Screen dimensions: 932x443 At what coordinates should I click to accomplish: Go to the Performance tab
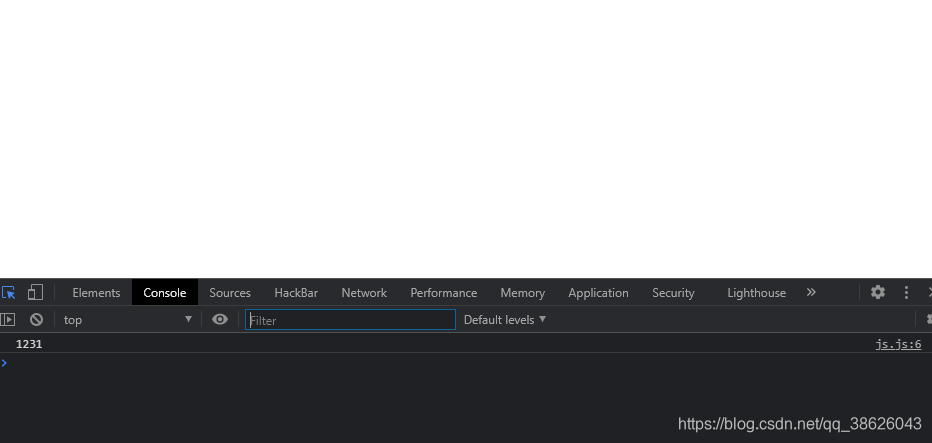pyautogui.click(x=443, y=293)
